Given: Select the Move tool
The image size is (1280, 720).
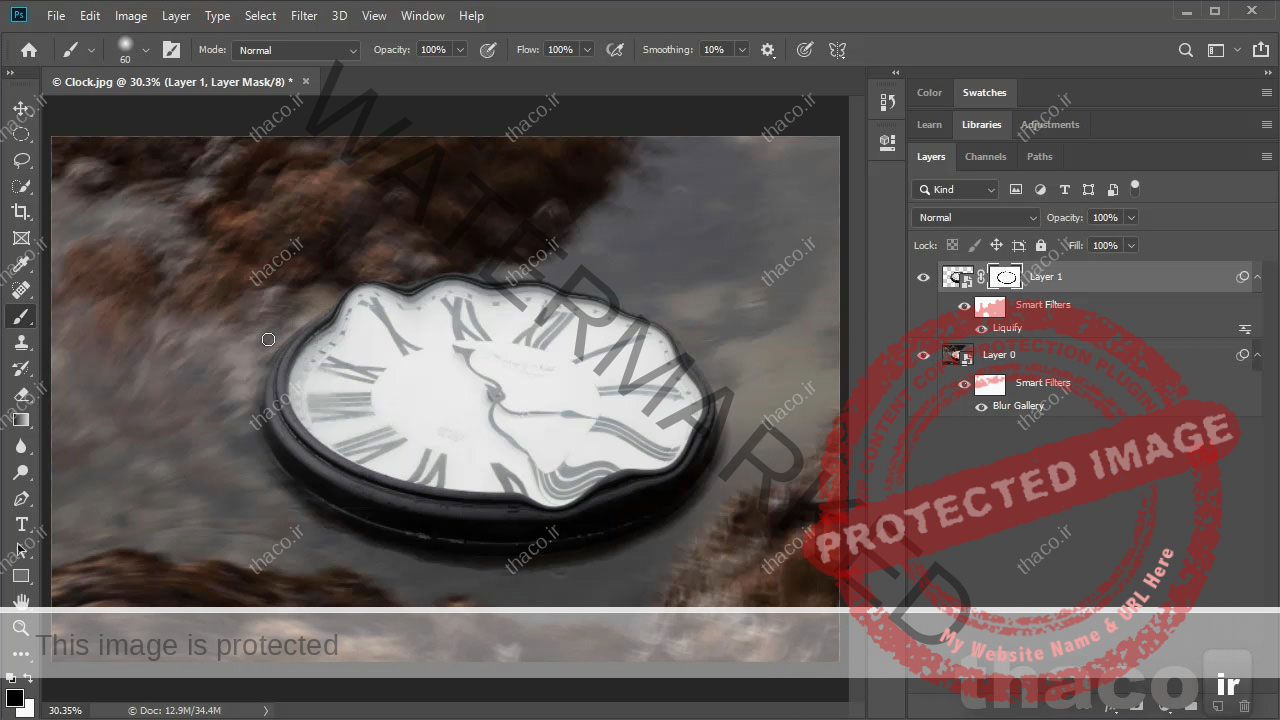Looking at the screenshot, I should pyautogui.click(x=21, y=108).
